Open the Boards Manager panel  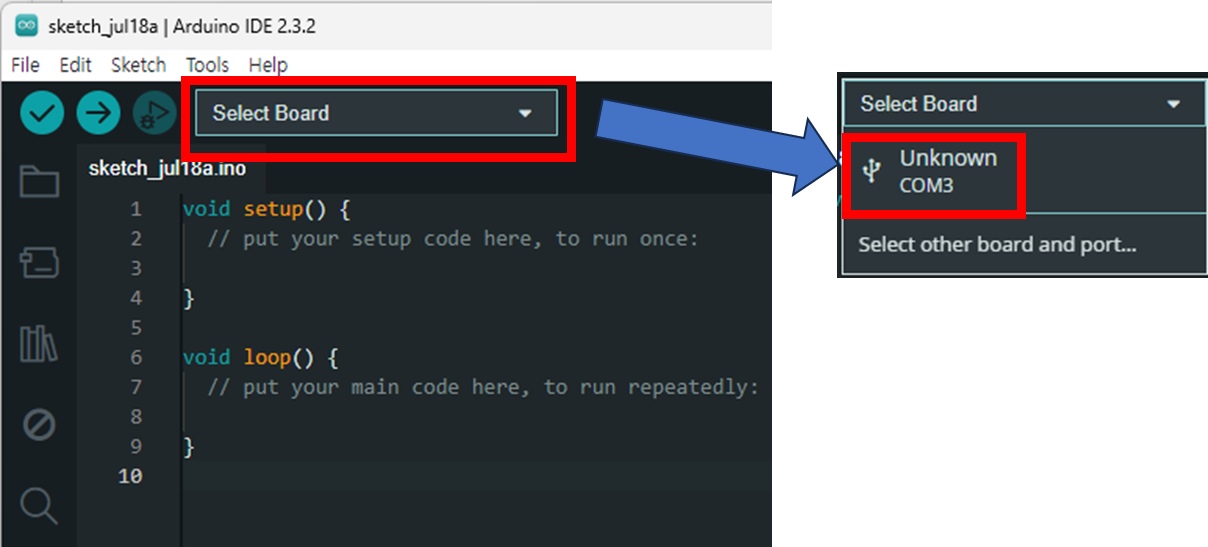39,263
